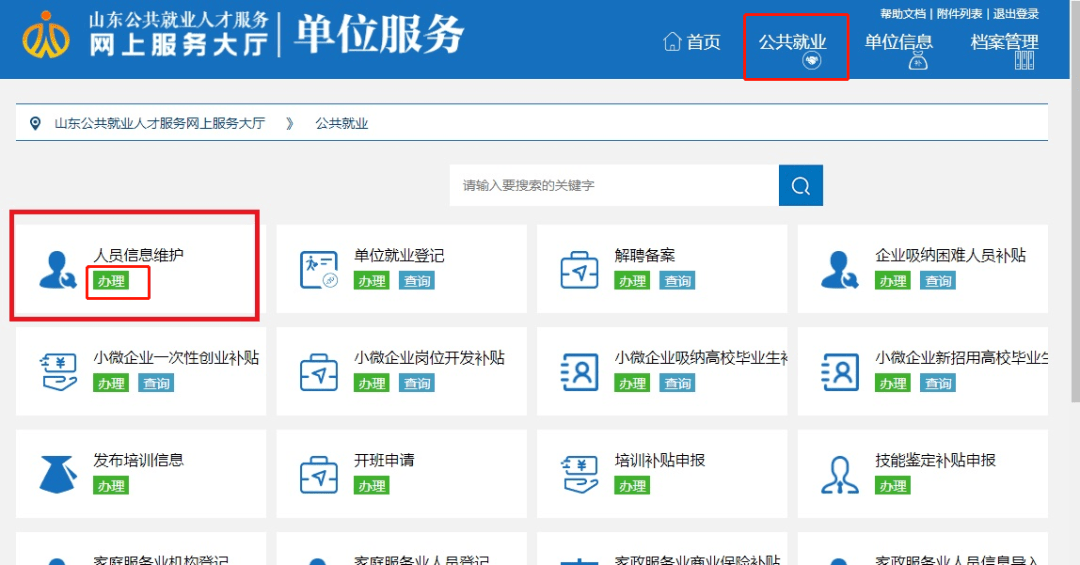Open the 档案管理 navigation tab

(1004, 42)
